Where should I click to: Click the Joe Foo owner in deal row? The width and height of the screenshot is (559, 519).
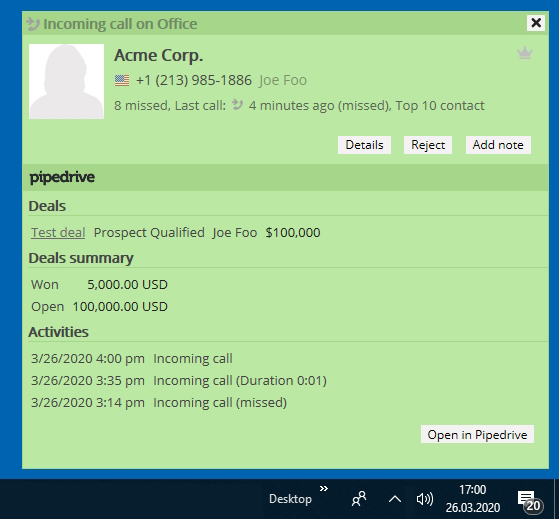[235, 232]
